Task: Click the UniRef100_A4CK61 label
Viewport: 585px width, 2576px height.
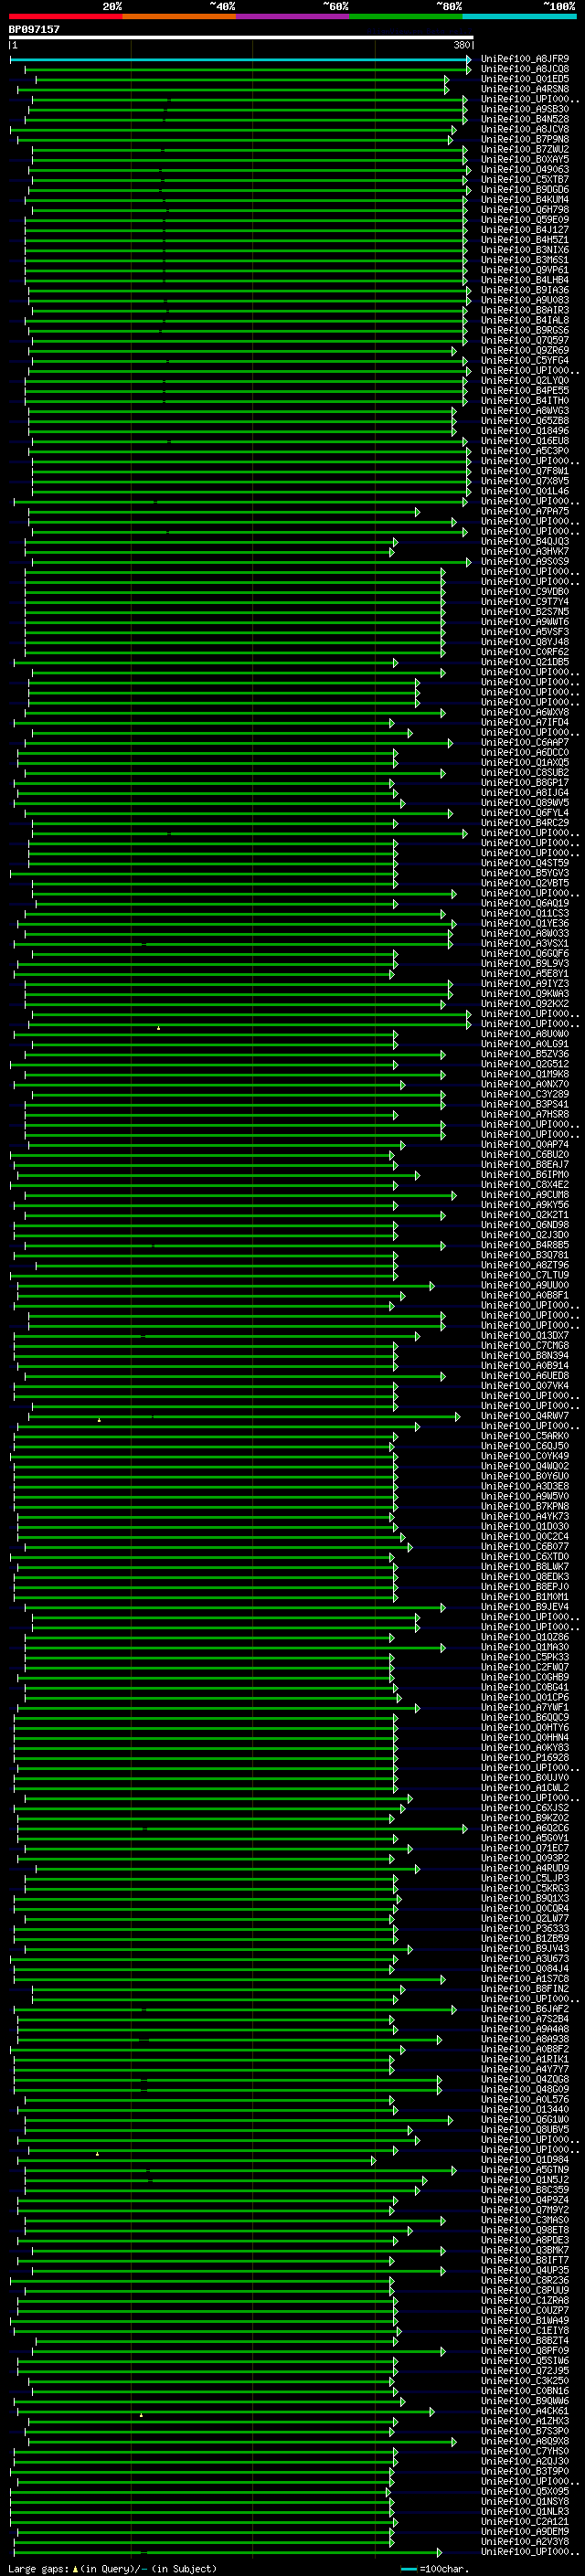Action: pos(525,2412)
